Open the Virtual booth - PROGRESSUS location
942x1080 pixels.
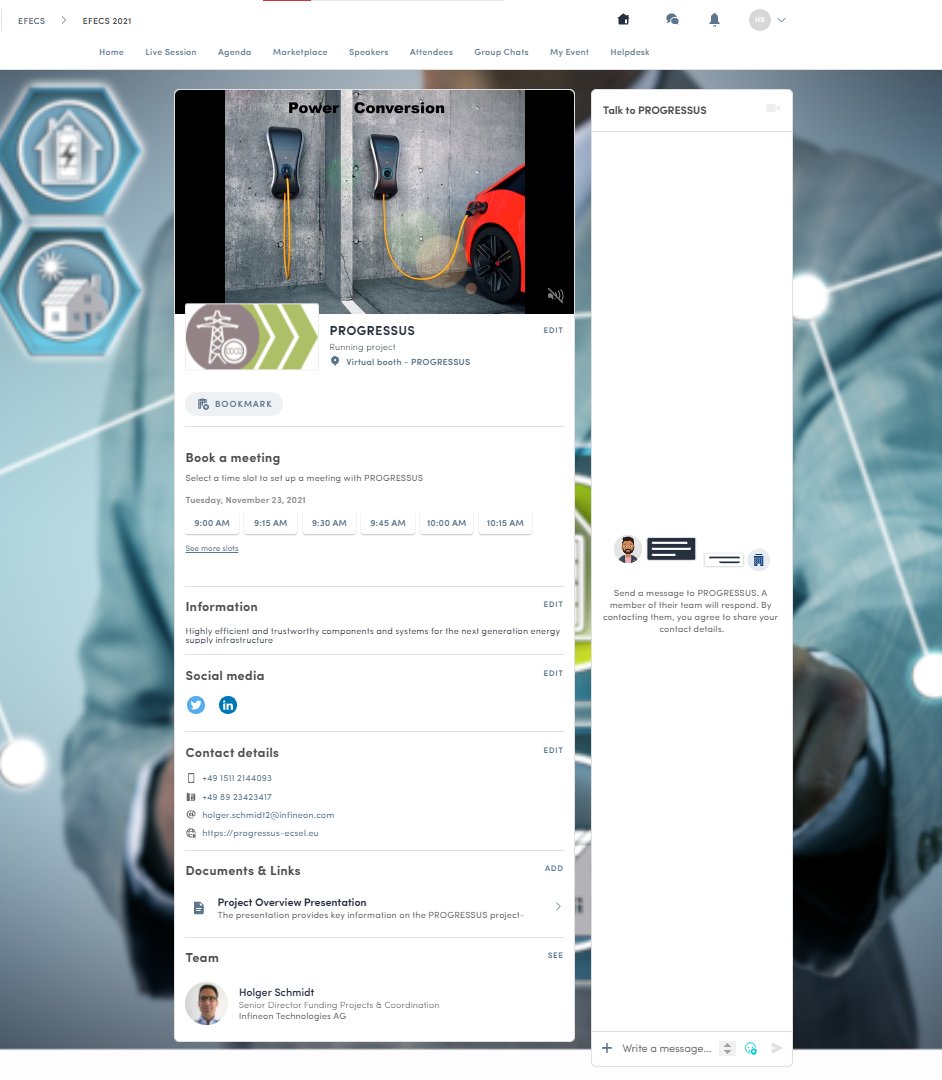point(408,362)
